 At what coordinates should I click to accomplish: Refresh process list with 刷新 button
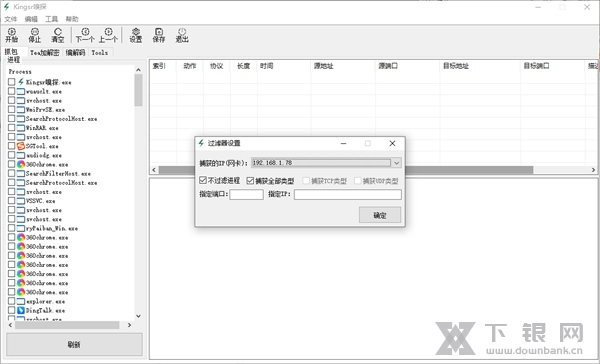tap(74, 344)
